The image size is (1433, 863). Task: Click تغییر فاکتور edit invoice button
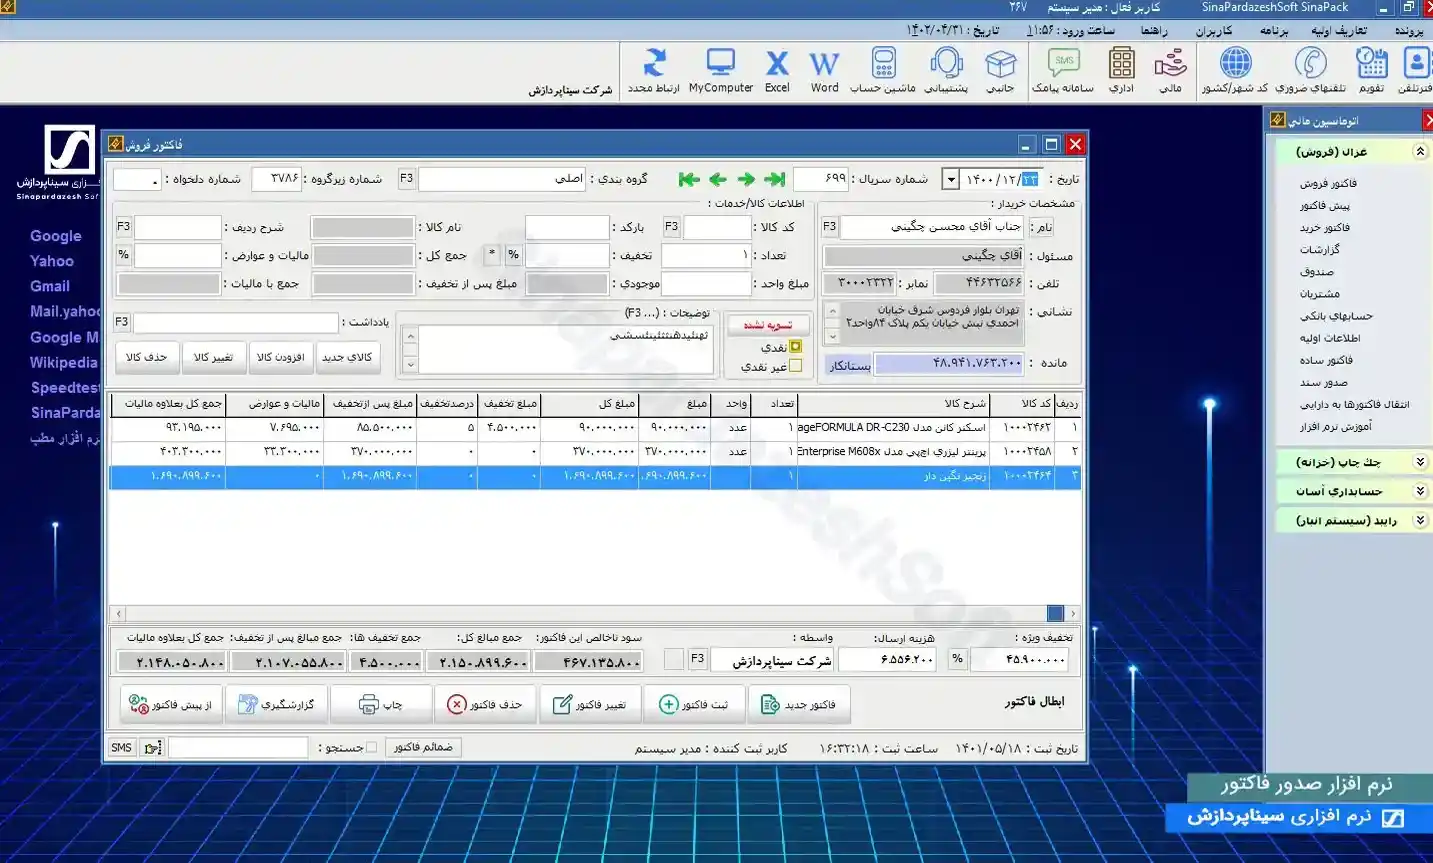coord(590,705)
